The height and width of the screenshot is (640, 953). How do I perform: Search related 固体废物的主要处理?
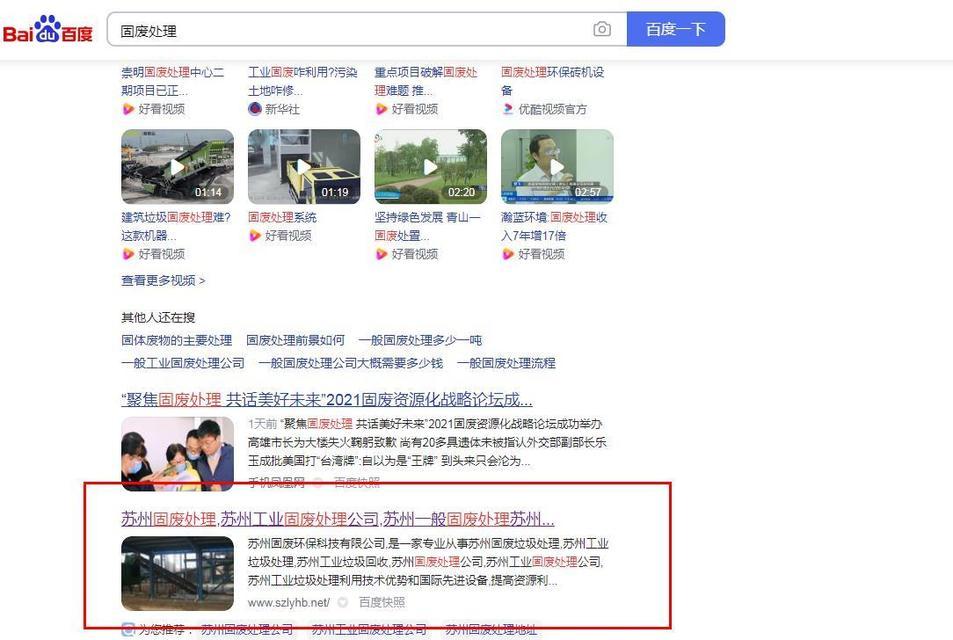[176, 340]
